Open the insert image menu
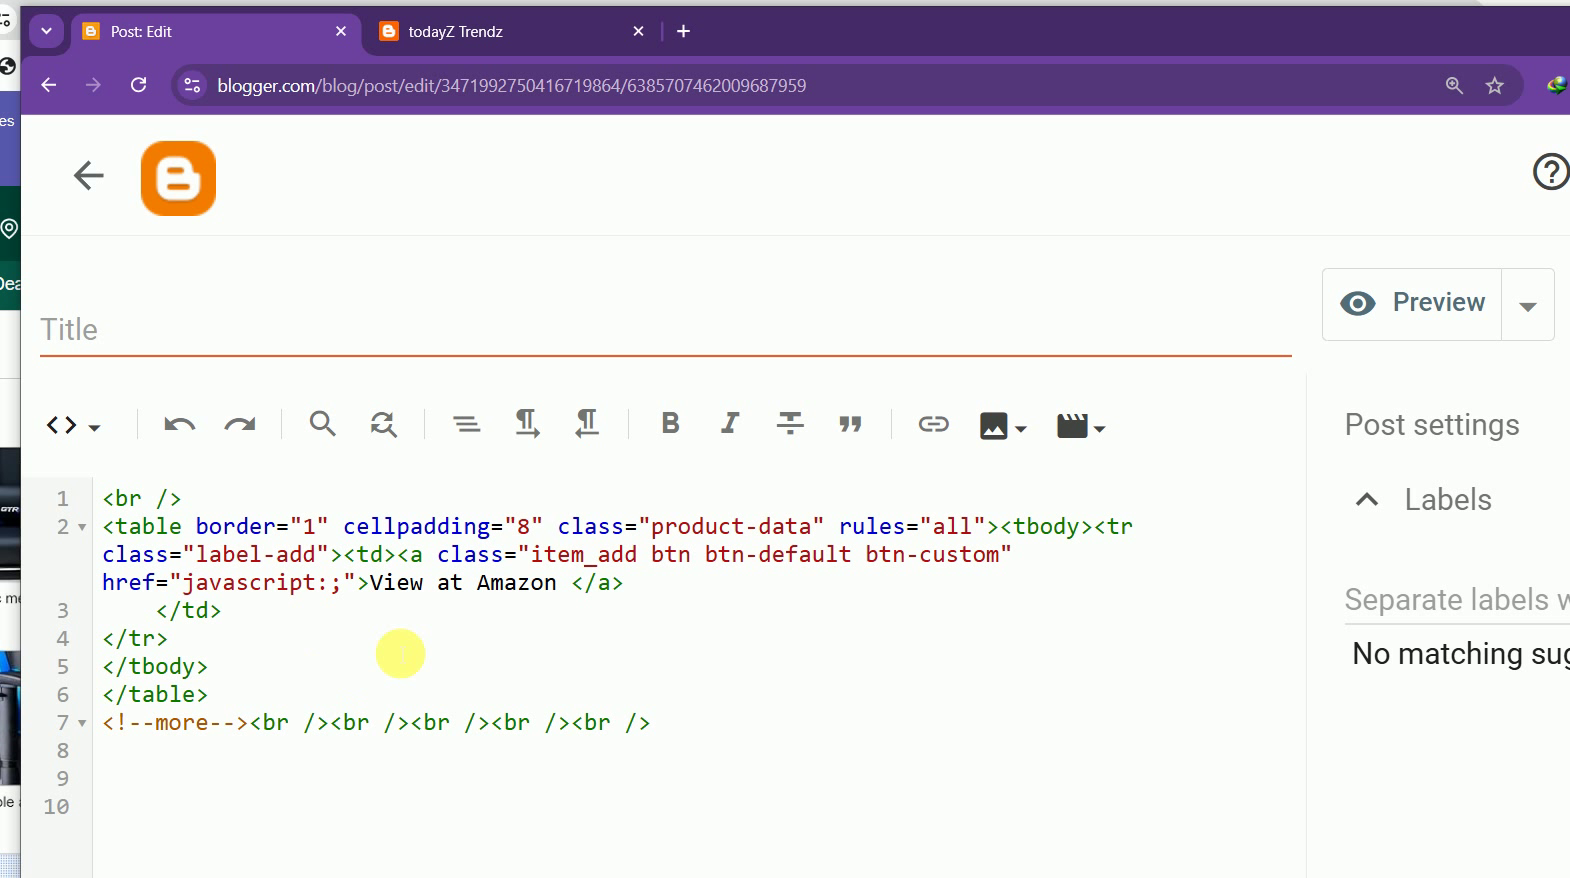This screenshot has height=878, width=1570. click(1003, 426)
